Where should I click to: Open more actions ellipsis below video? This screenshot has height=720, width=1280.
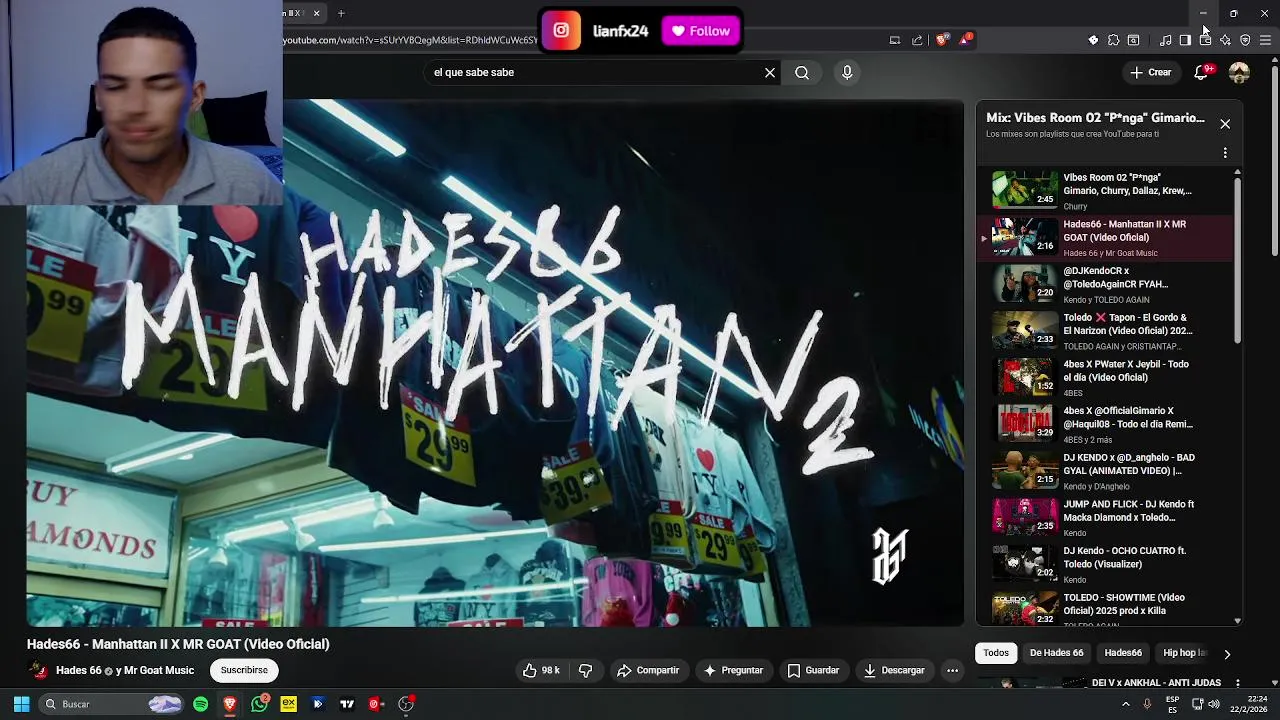coord(952,670)
